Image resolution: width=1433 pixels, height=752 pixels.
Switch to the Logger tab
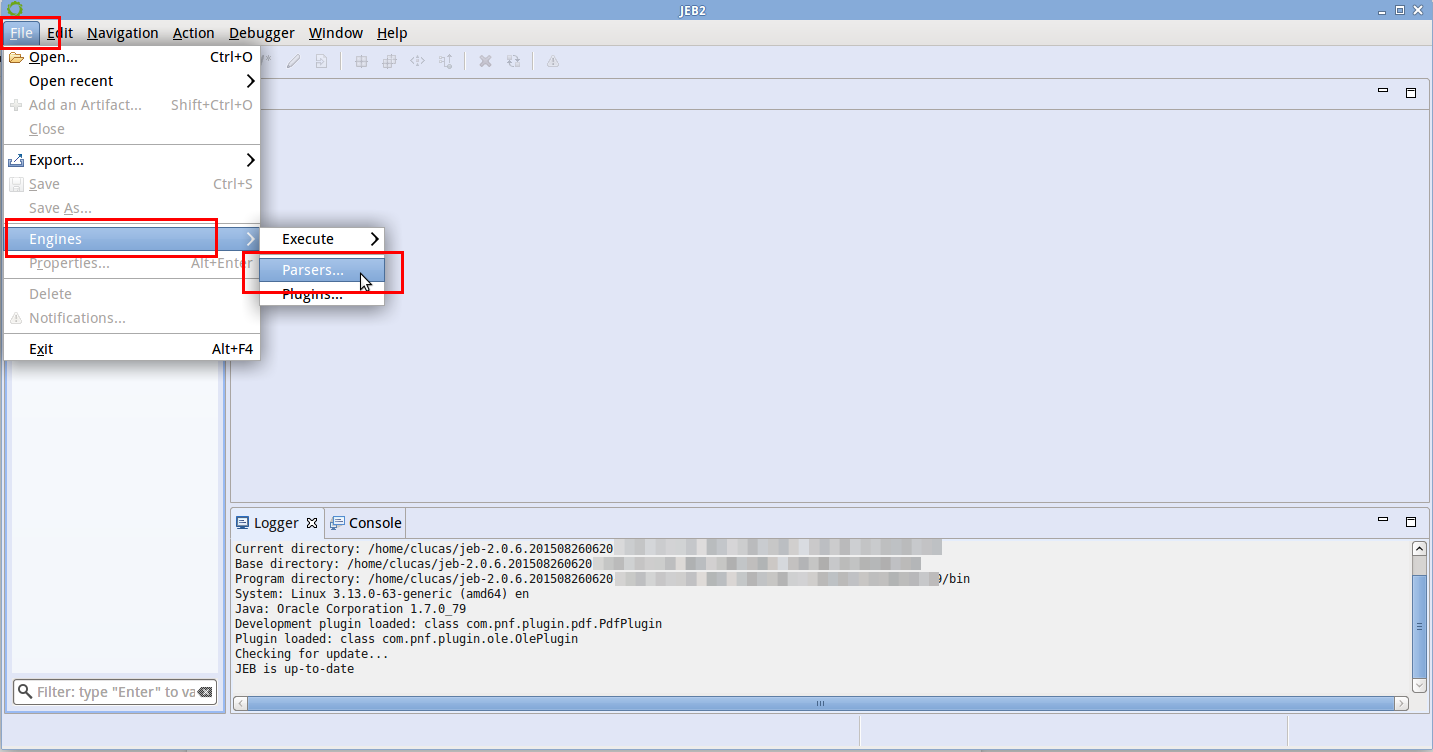pos(275,523)
